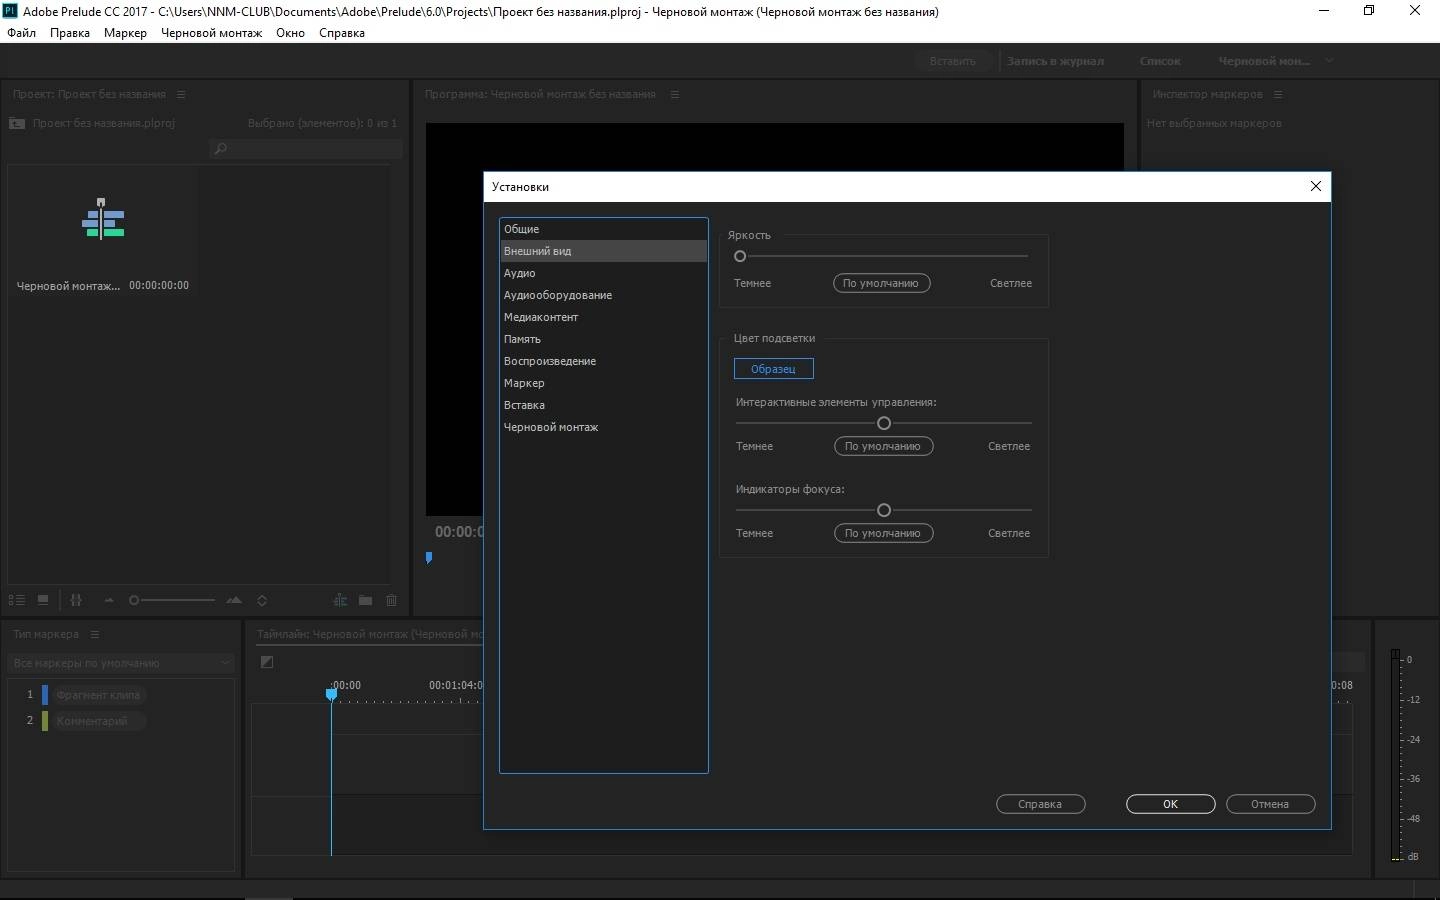Switch Project panel to thumbnail view

pos(43,600)
